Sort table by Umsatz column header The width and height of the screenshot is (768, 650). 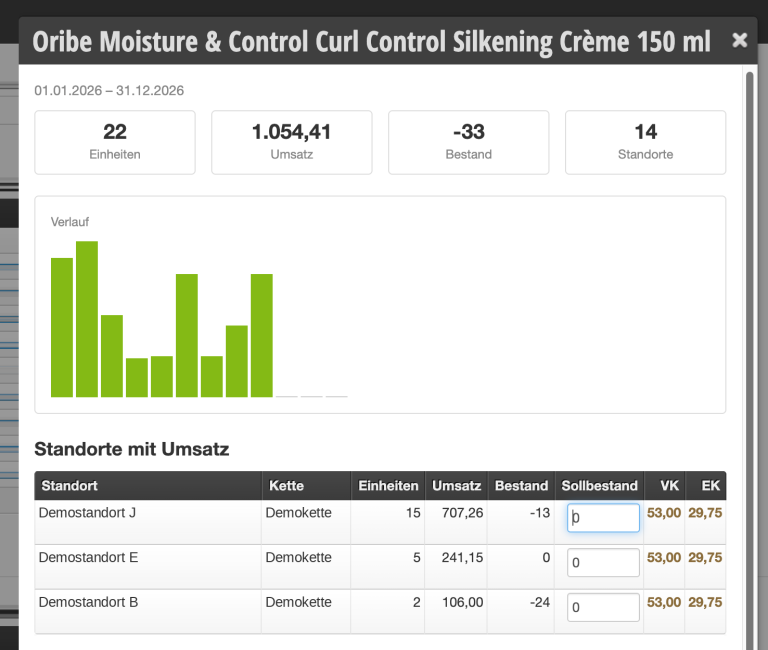456,485
